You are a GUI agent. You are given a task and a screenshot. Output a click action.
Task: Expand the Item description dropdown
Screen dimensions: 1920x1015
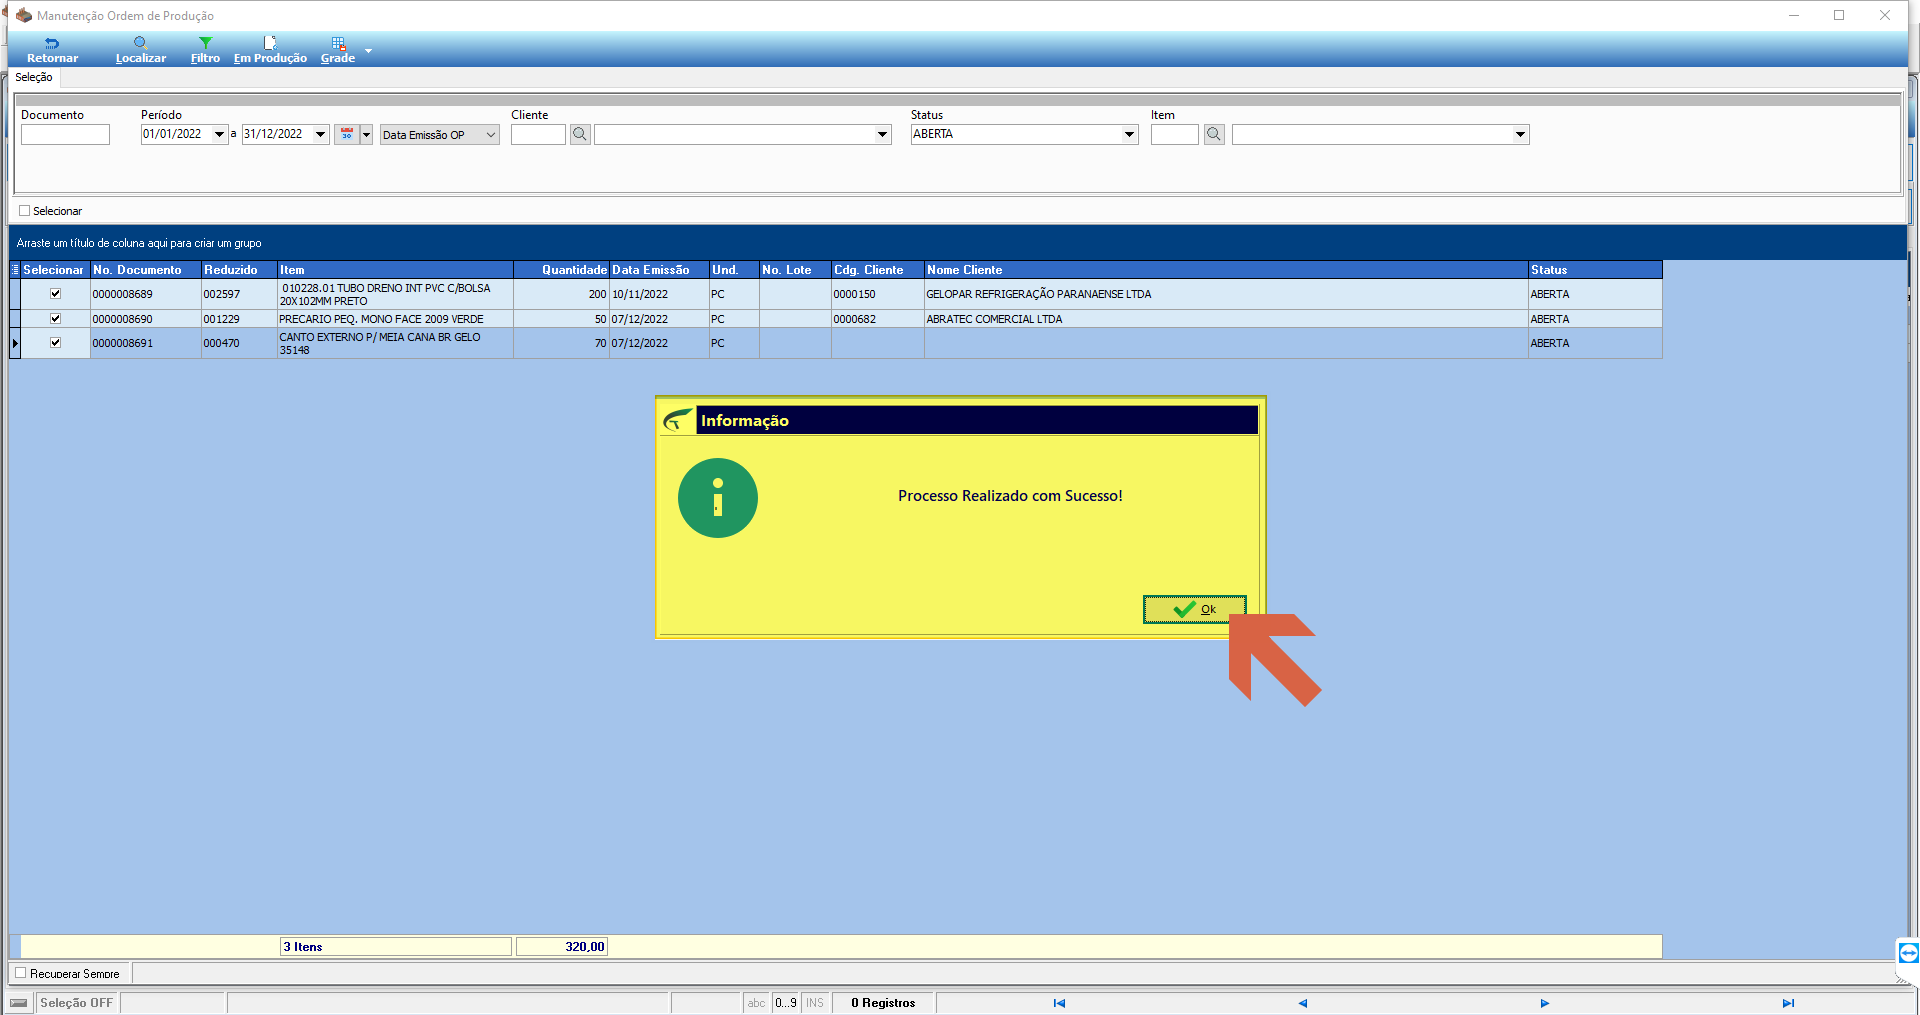click(x=1520, y=134)
